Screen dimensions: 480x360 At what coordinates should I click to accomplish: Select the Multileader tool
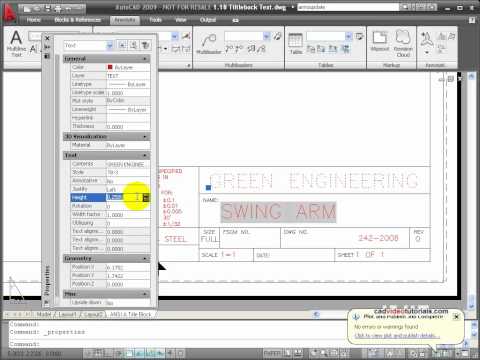point(208,43)
